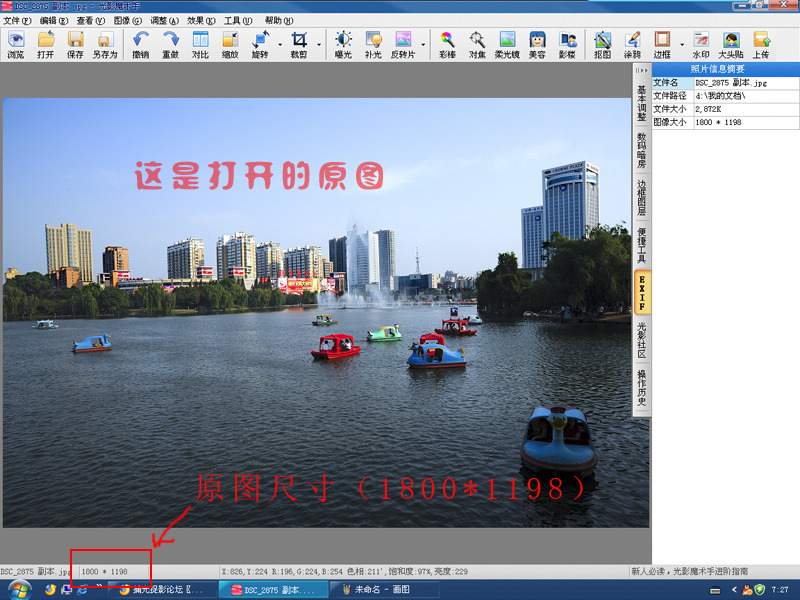Image resolution: width=800 pixels, height=600 pixels.
Task: Click the 抠图 (Cutout) icon
Action: click(602, 44)
